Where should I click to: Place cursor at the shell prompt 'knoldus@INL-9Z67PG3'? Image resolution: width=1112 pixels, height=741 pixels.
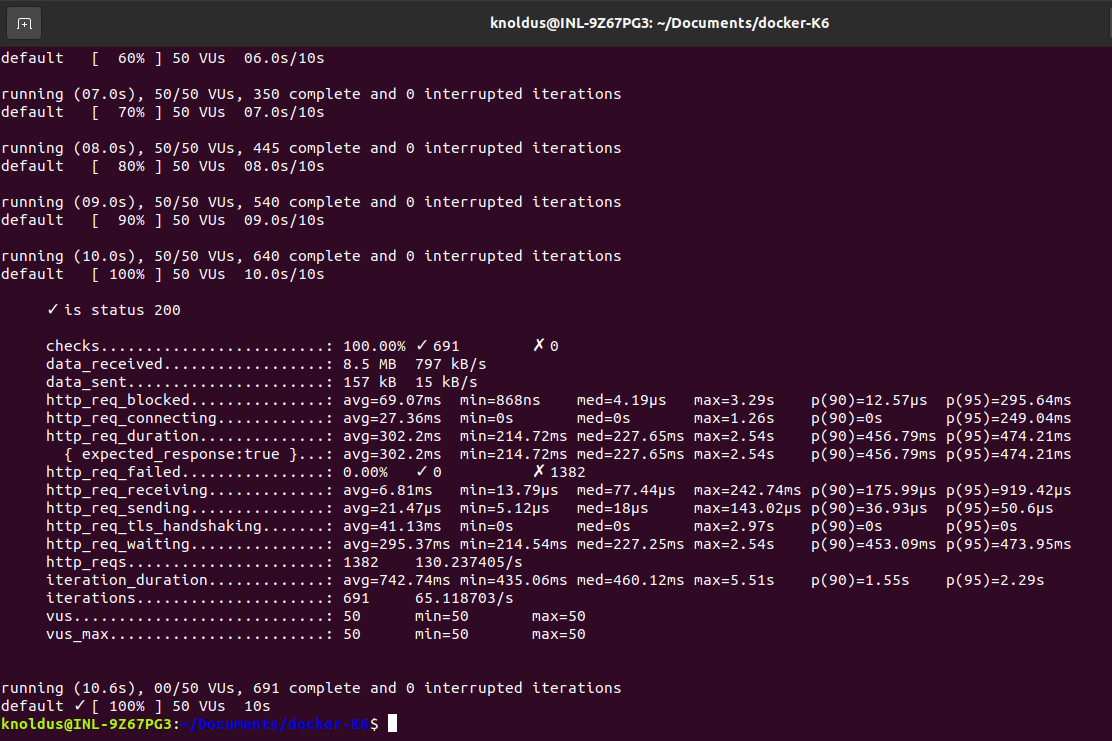87,724
